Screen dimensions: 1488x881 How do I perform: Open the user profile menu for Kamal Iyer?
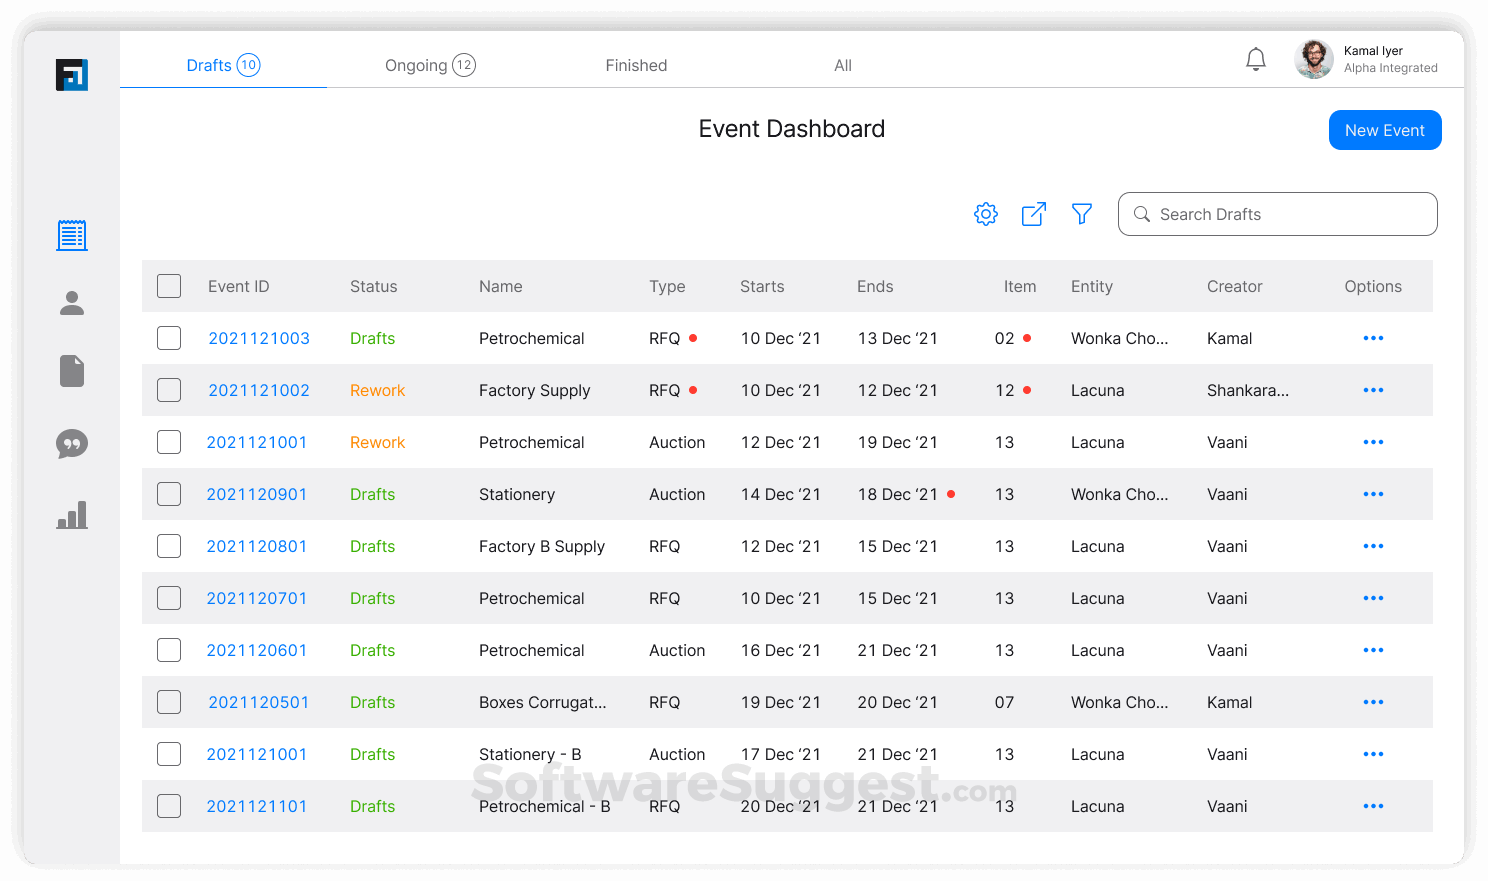[x=1314, y=59]
